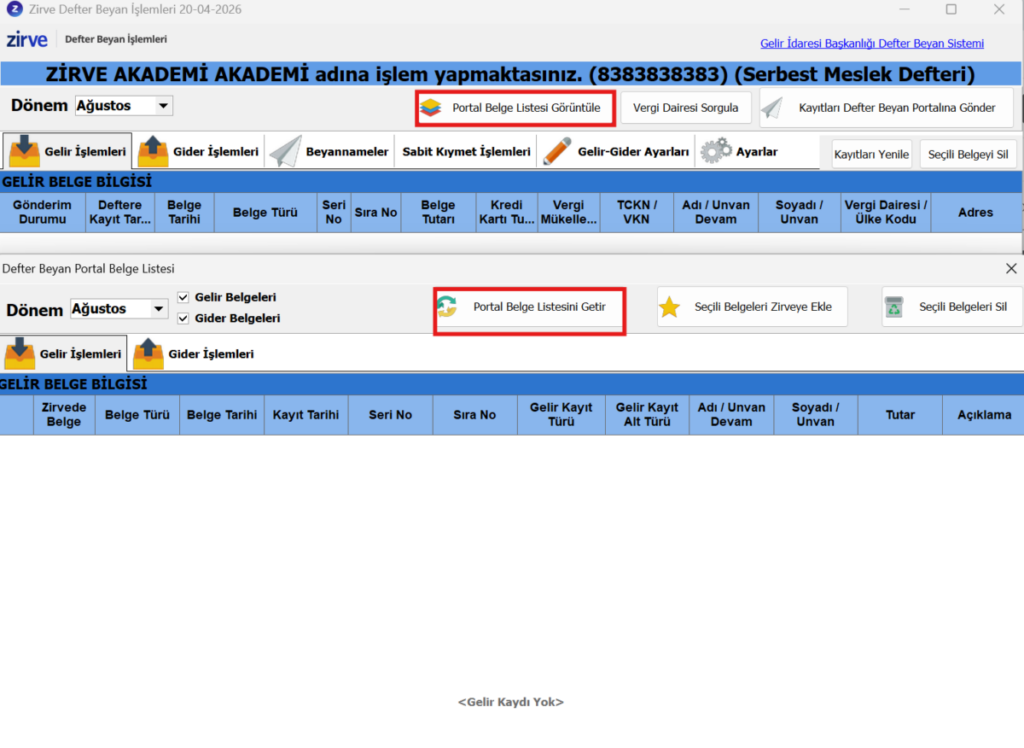The image size is (1024, 748).
Task: Select the Gelir İşlemleri tab in portal list panel
Action: [63, 353]
